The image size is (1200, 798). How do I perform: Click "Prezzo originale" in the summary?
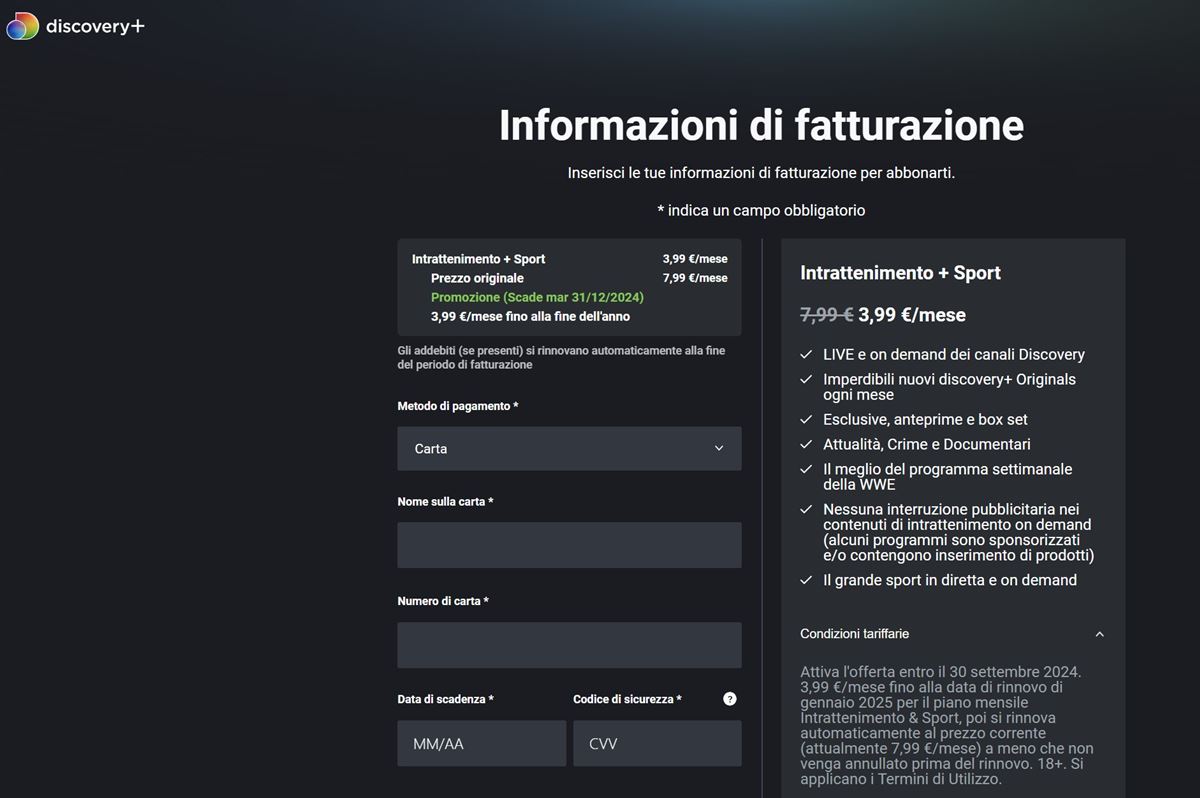[x=477, y=278]
